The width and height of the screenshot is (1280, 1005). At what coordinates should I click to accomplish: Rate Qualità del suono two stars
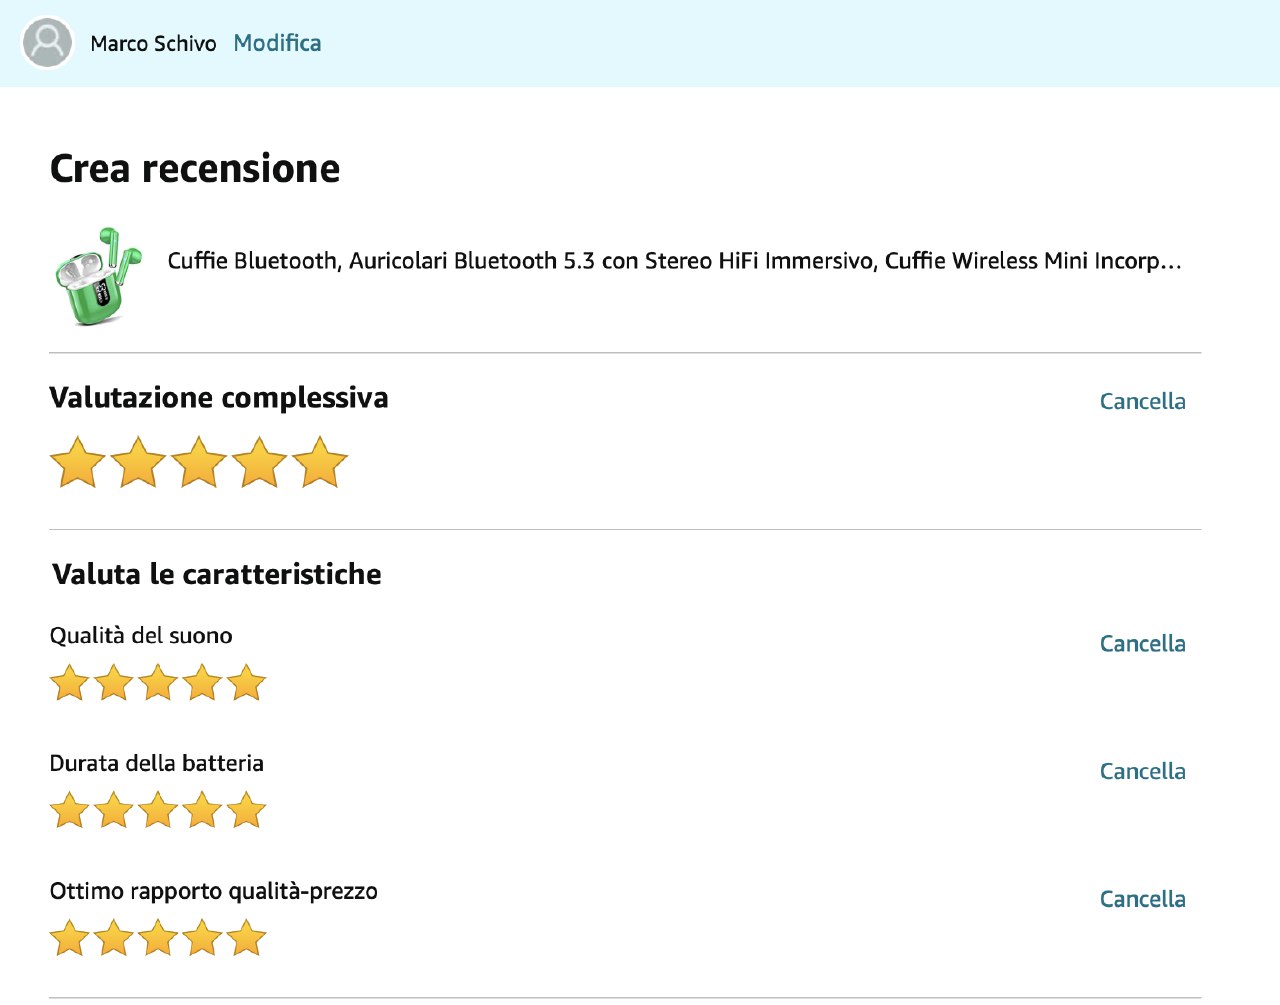click(114, 684)
